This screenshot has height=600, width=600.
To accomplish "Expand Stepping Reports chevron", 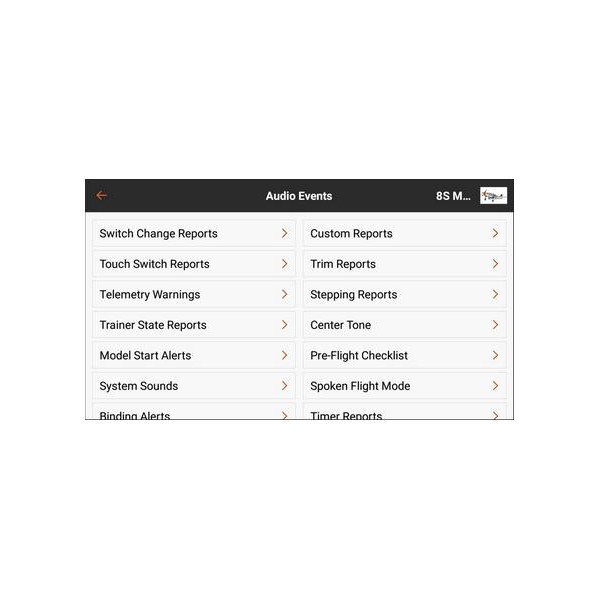I will 495,295.
